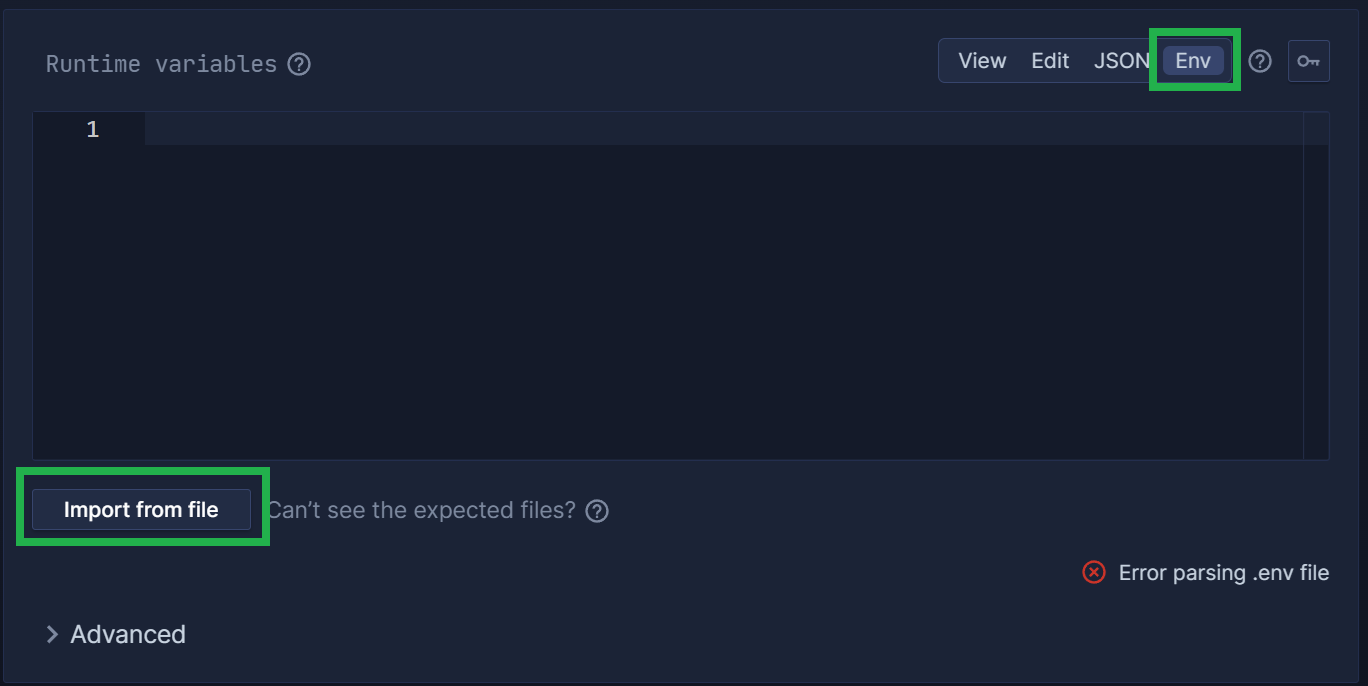Select the JSON mode tab
This screenshot has height=686, width=1368.
[x=1121, y=61]
